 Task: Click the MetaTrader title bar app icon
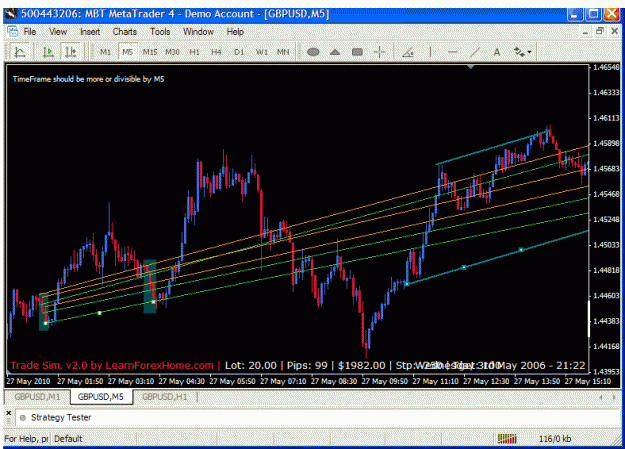11,14
